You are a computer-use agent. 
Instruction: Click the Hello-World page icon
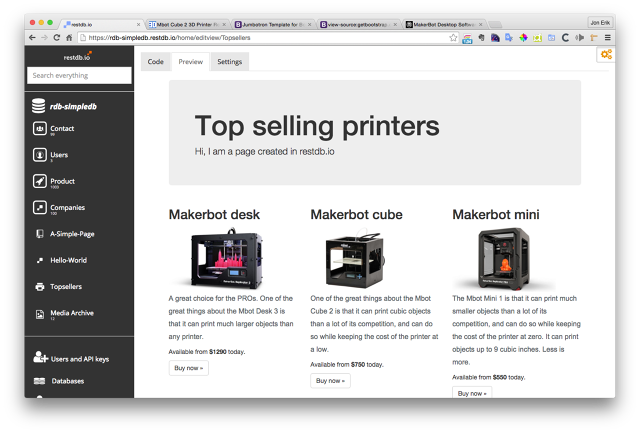pyautogui.click(x=40, y=260)
